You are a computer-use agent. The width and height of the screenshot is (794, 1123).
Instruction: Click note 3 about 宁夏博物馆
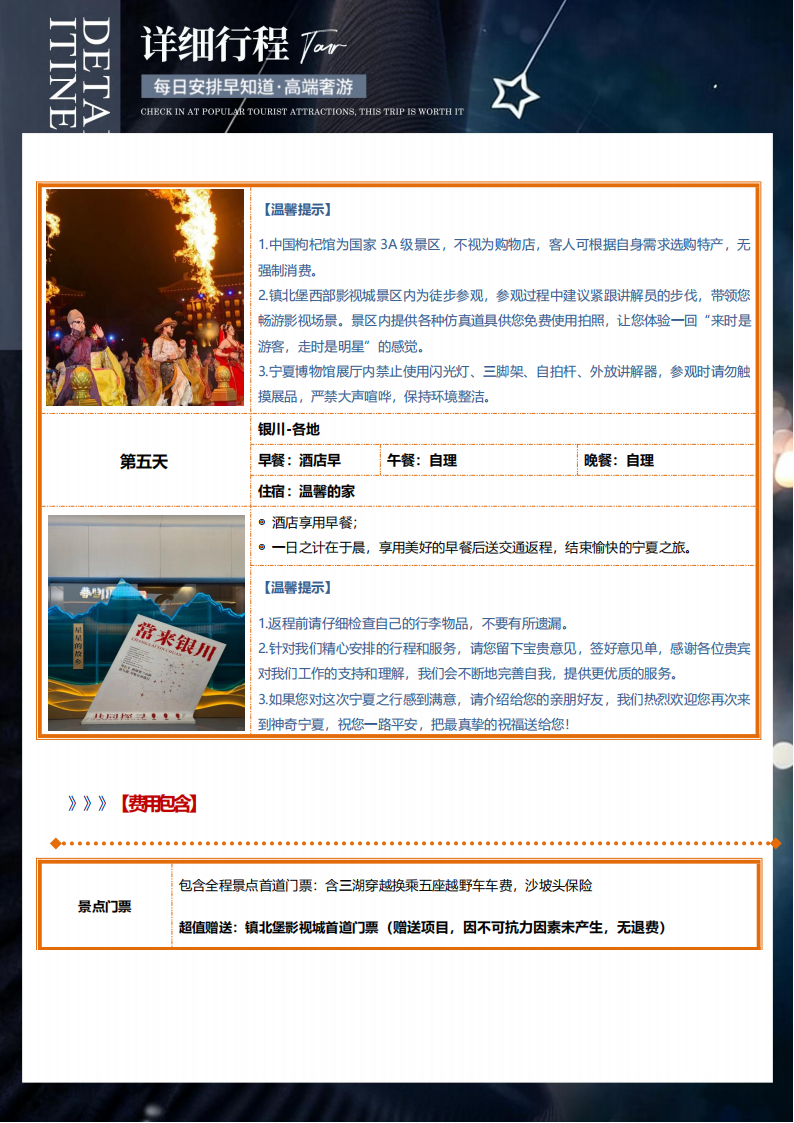click(504, 384)
